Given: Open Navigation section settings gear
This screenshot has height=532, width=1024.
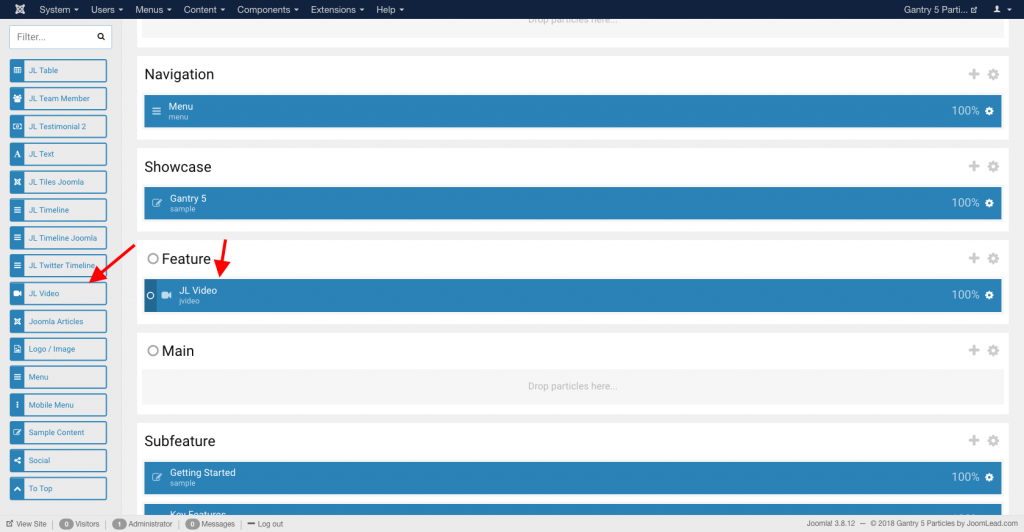Looking at the screenshot, I should [x=993, y=74].
